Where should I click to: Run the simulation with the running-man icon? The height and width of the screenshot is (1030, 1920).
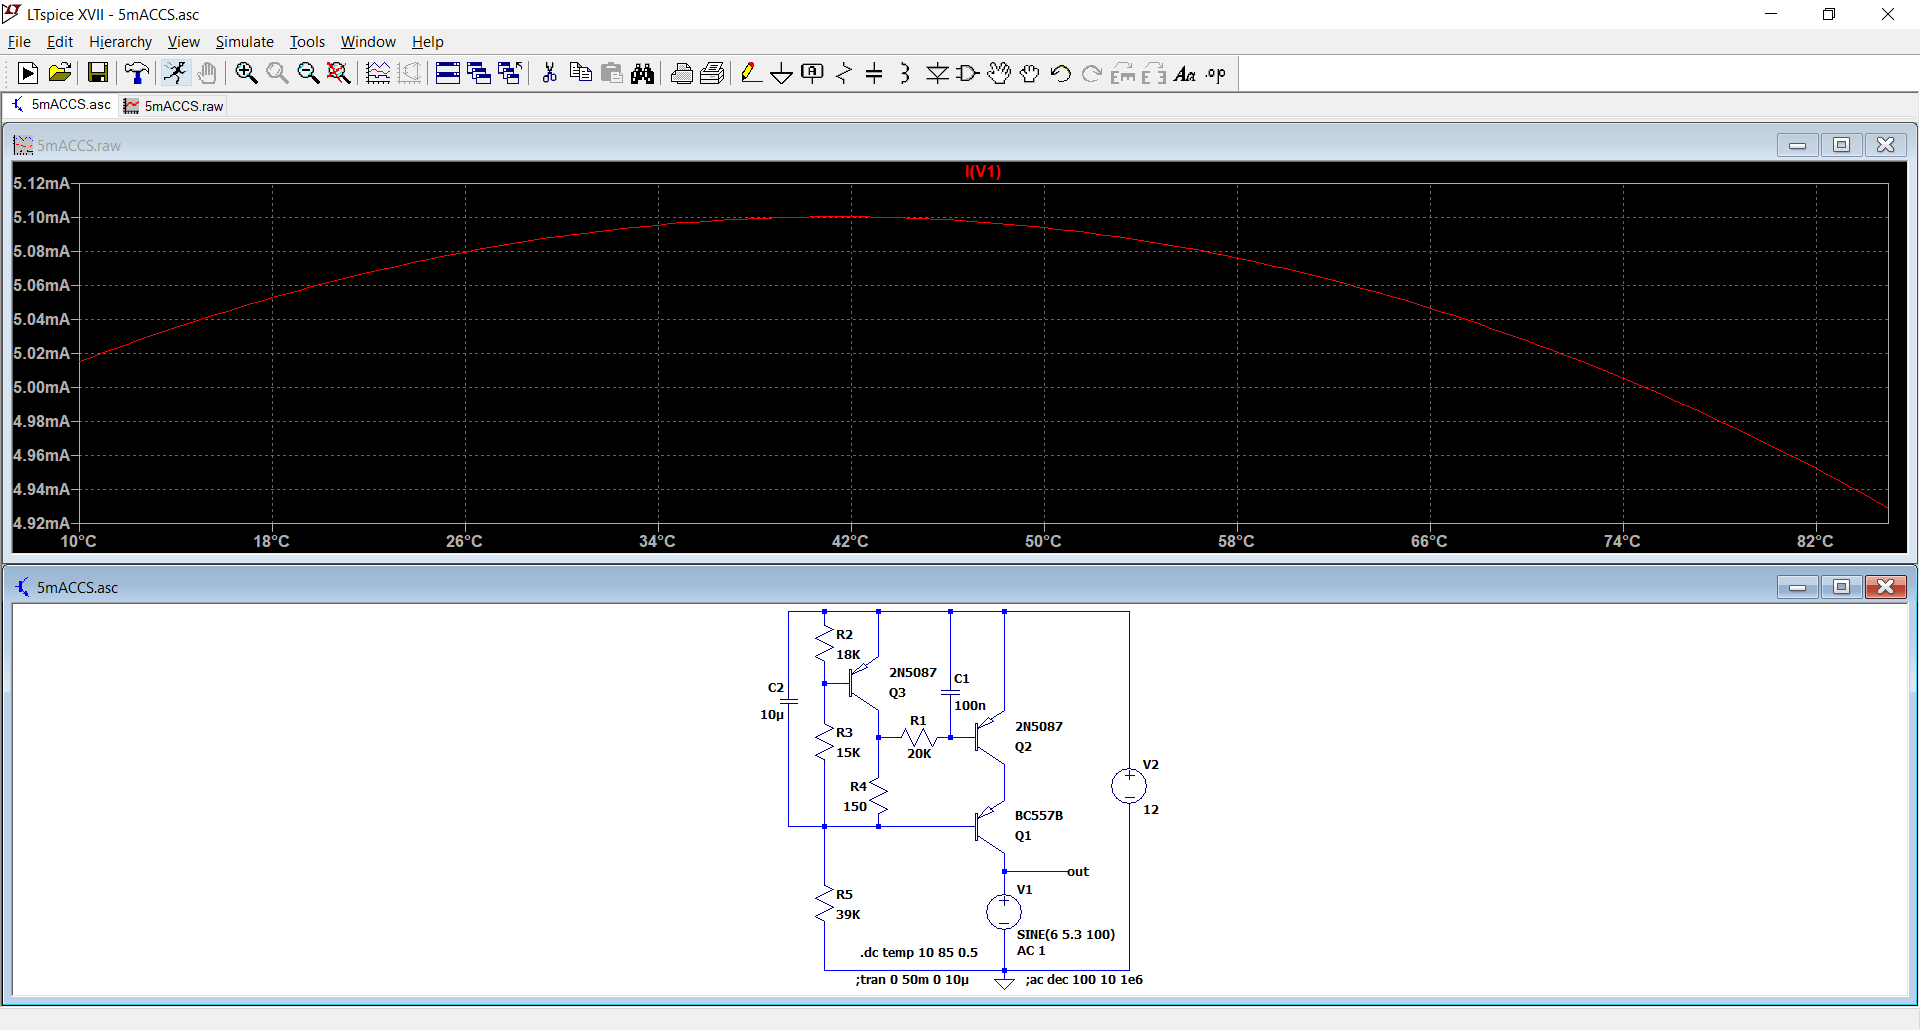[x=175, y=73]
